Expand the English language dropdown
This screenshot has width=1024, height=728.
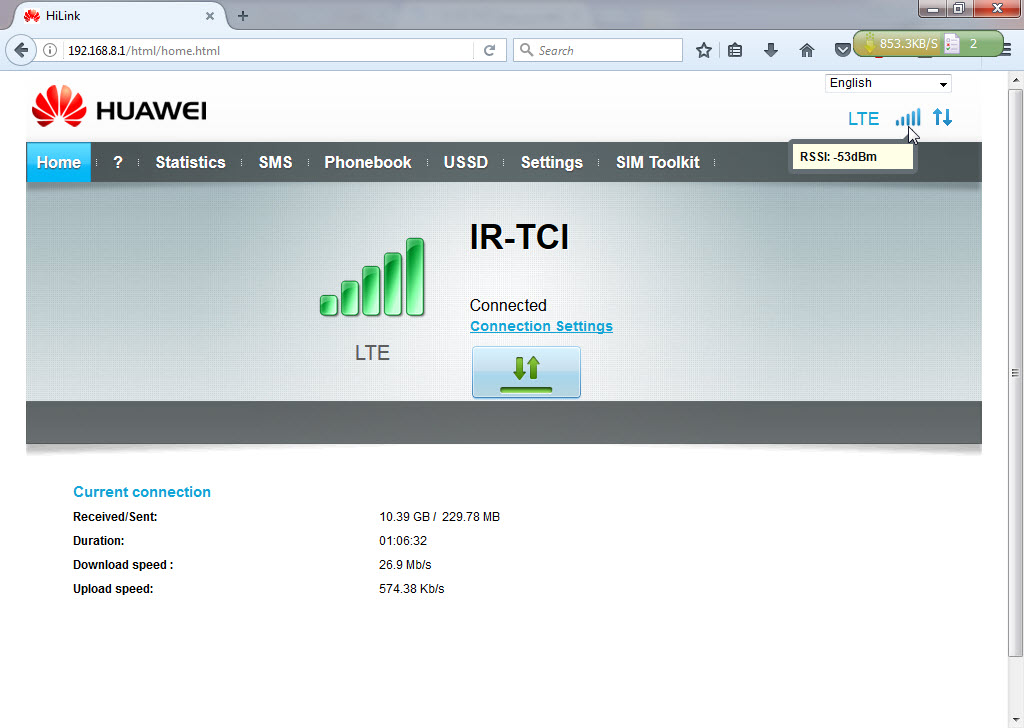tap(888, 83)
